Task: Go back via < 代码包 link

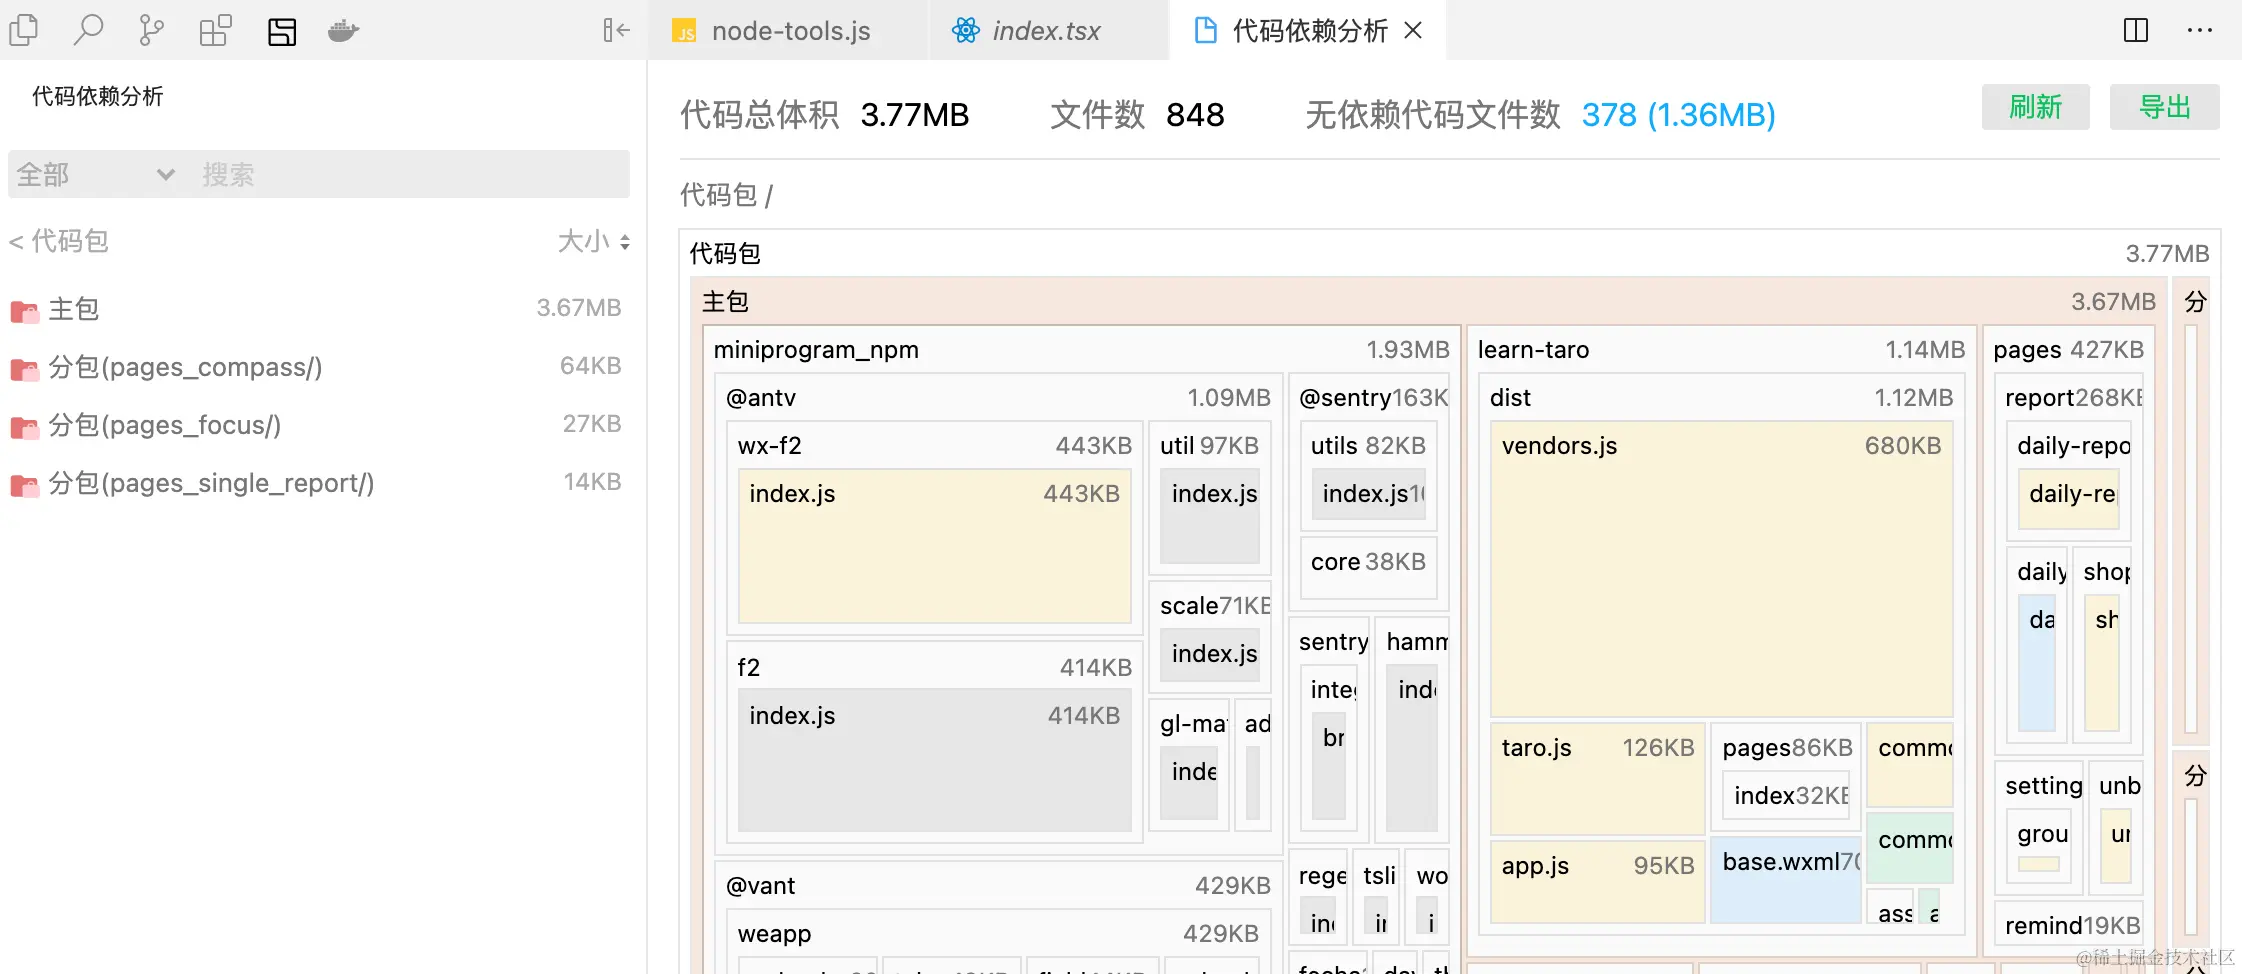Action: coord(58,241)
